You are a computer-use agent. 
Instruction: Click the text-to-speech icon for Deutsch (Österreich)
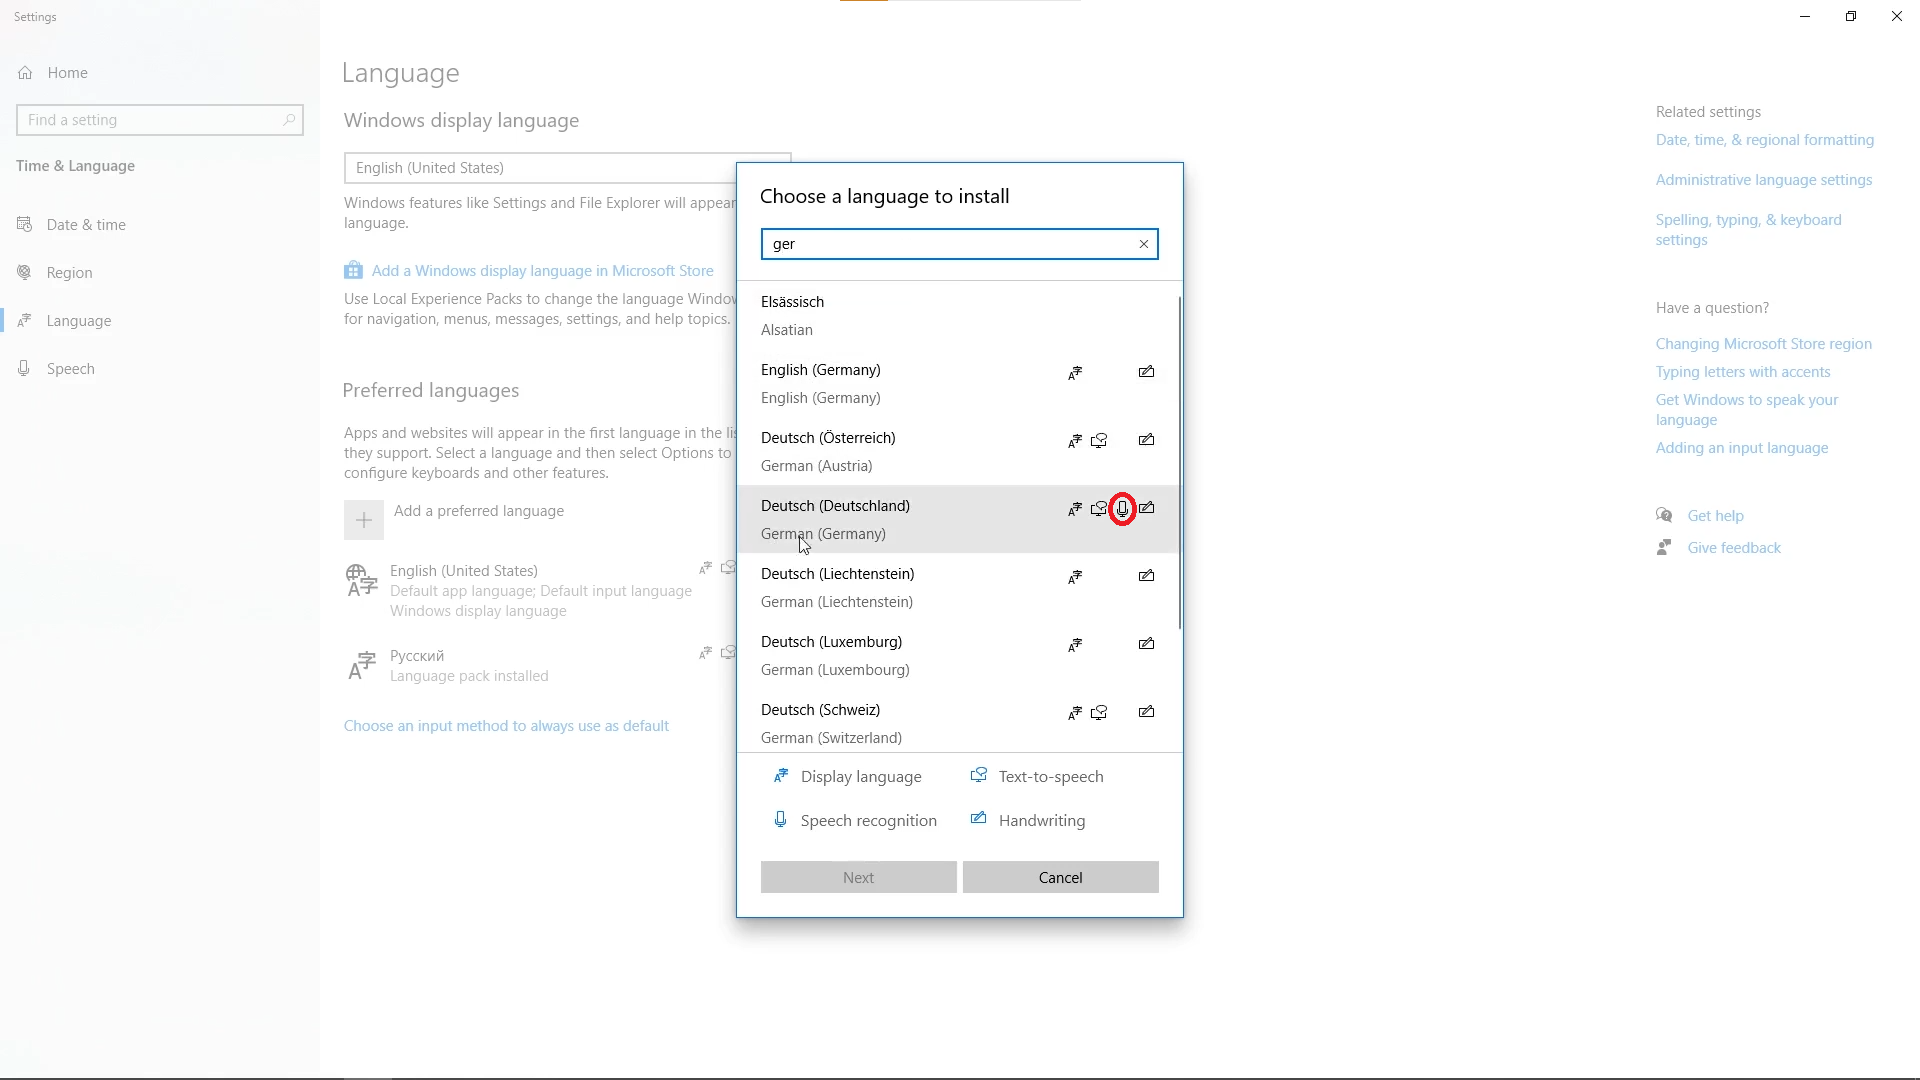coord(1099,439)
